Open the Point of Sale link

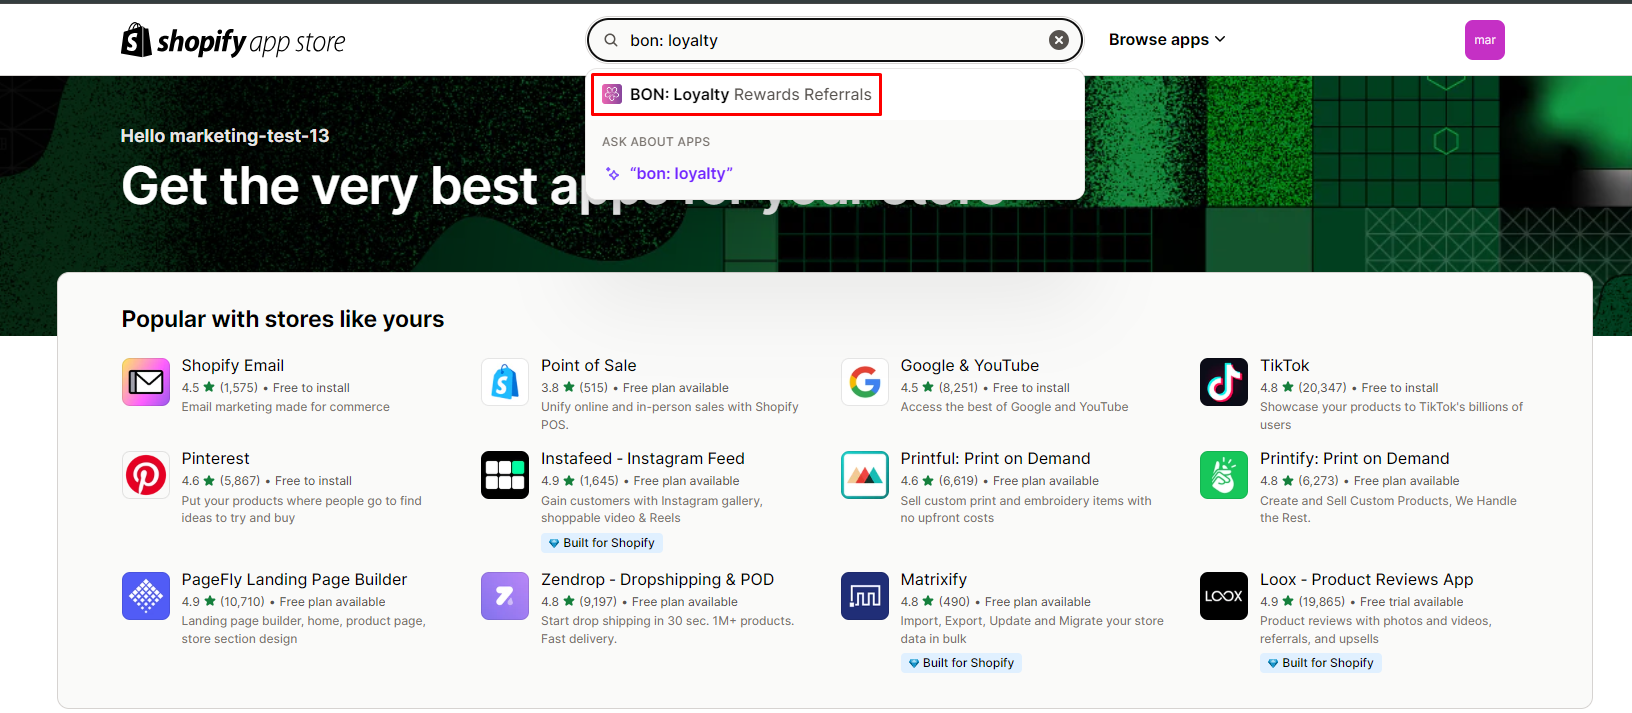(589, 366)
